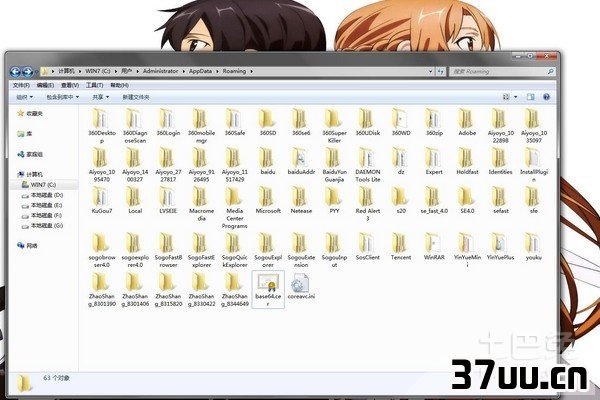Select 本地磁盘 (G:) in navigation pane
Viewport: 600px width, 400px height.
(x=42, y=226)
